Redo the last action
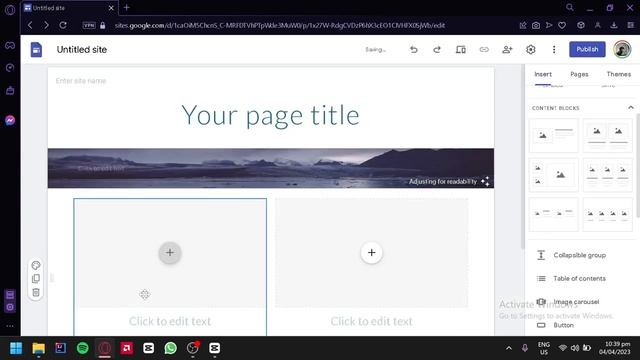This screenshot has width=640, height=360. (437, 49)
